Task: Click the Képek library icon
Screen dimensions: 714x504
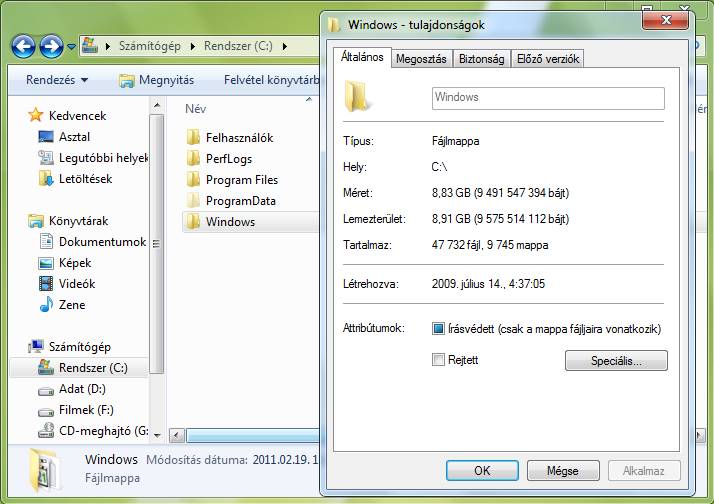Action: point(46,263)
